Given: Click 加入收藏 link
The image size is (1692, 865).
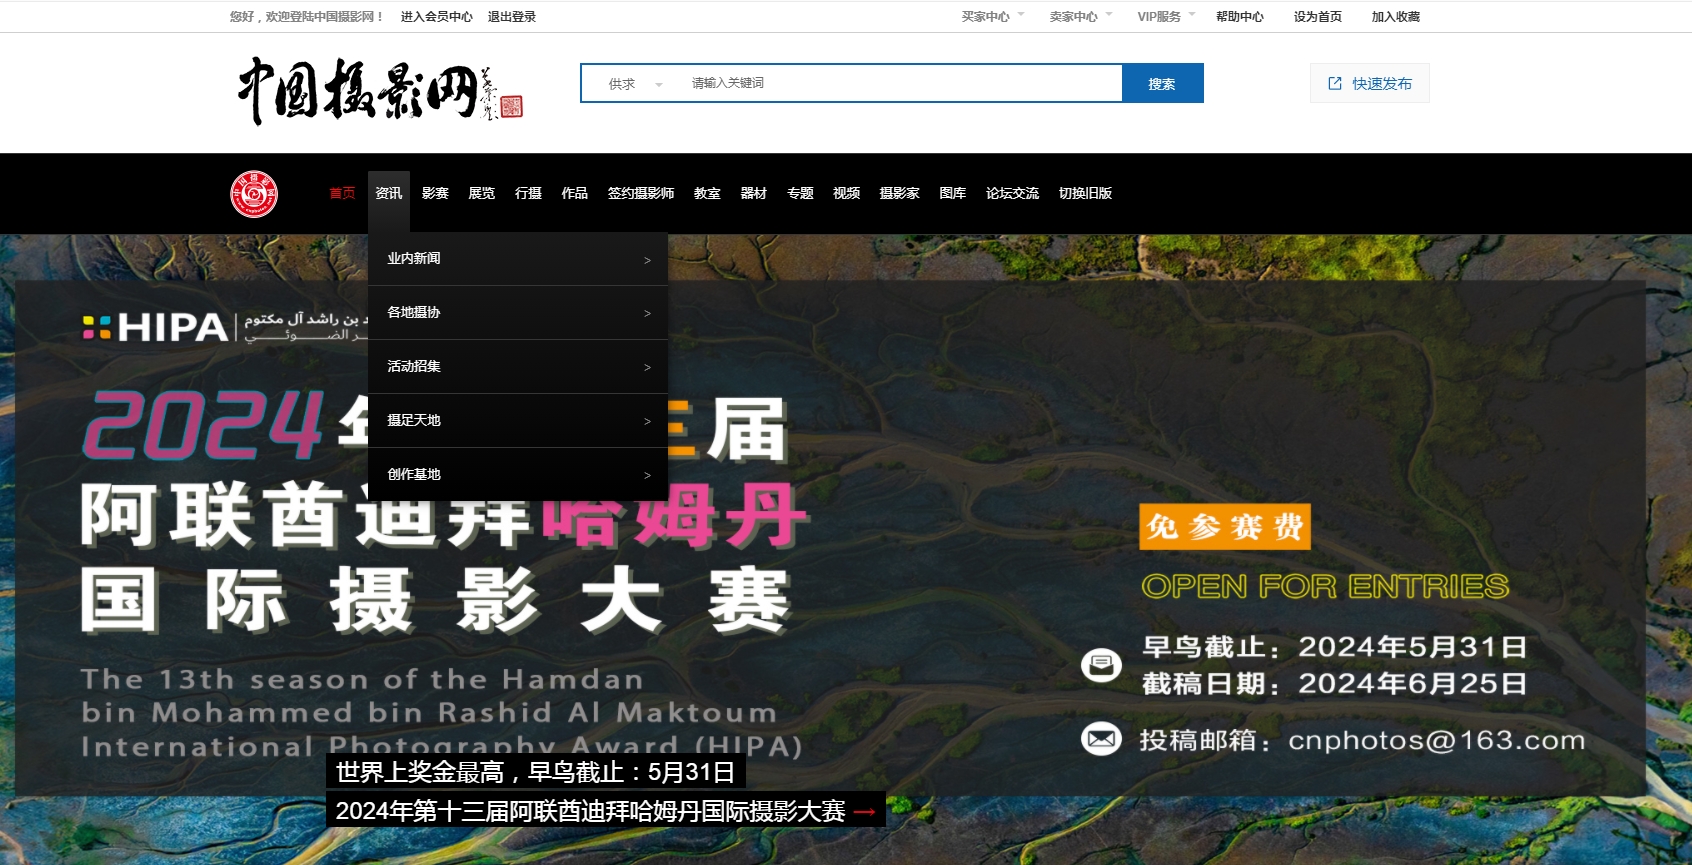Looking at the screenshot, I should click(x=1396, y=17).
